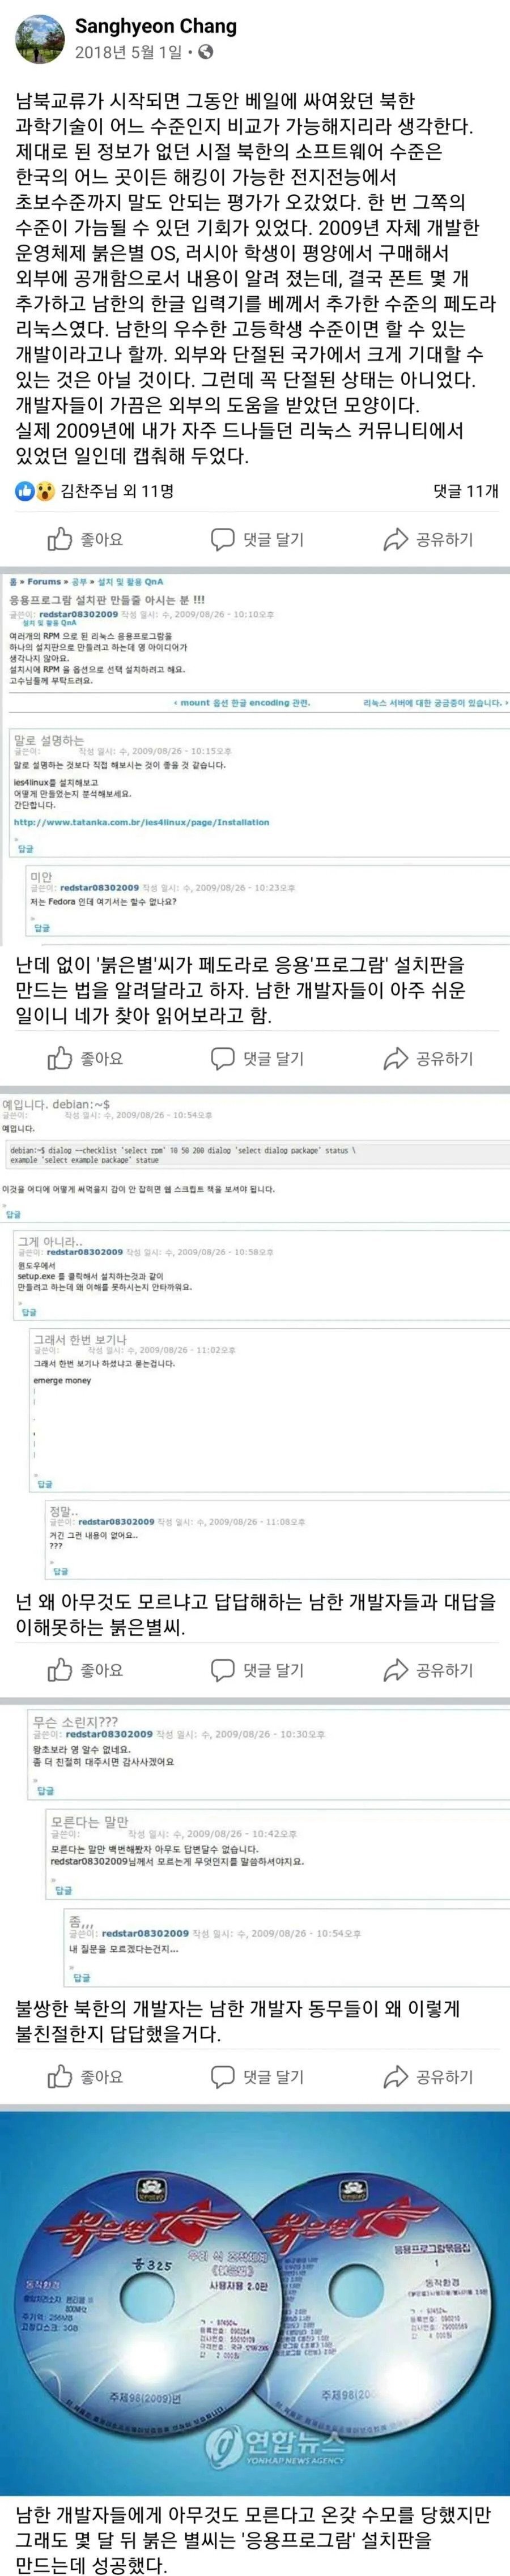Screen dimensions: 510x2576
Task: Tap 댓글 달기 under the main post text
Action: pos(256,539)
